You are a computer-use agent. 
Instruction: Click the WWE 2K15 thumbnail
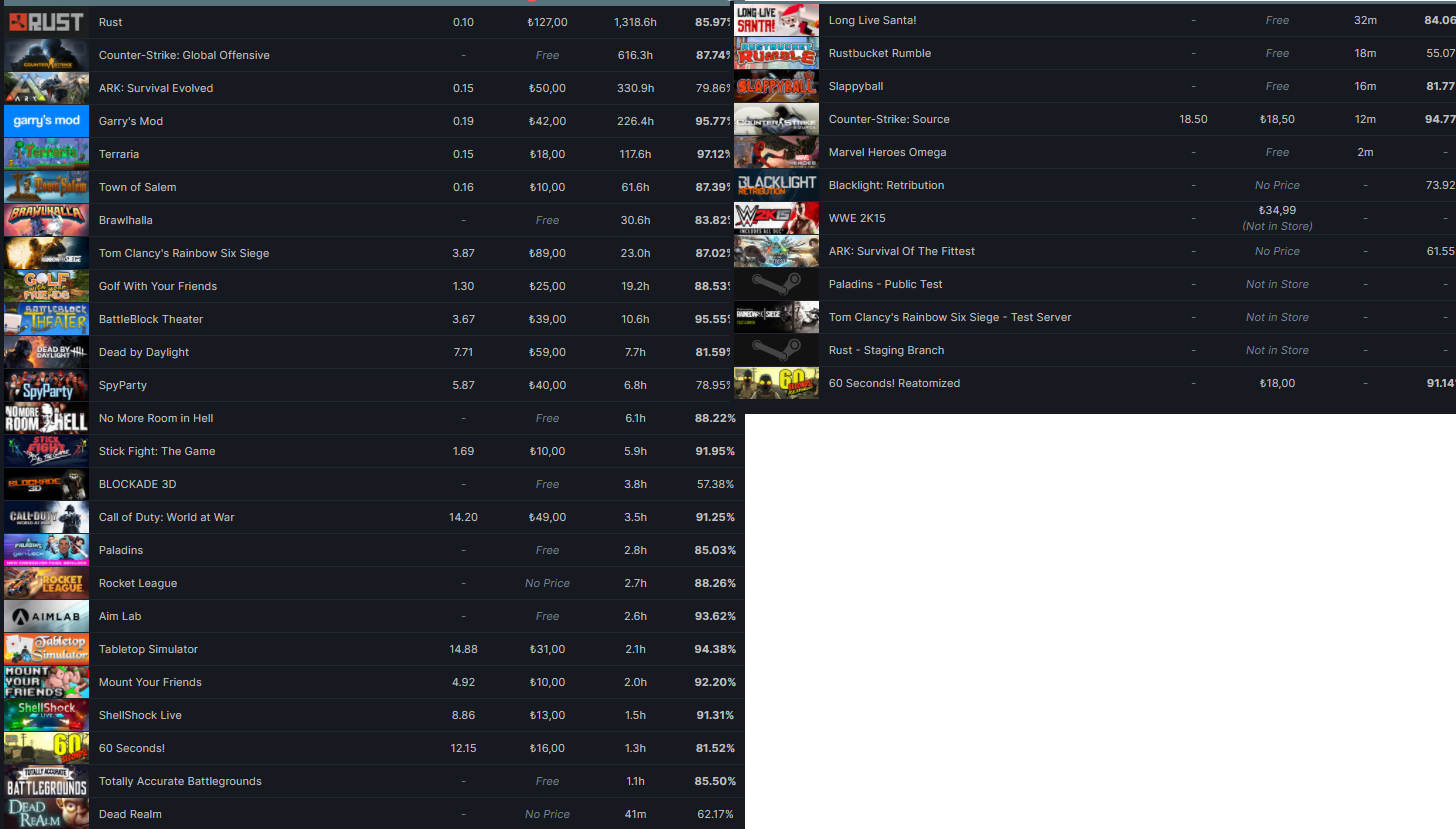click(776, 218)
